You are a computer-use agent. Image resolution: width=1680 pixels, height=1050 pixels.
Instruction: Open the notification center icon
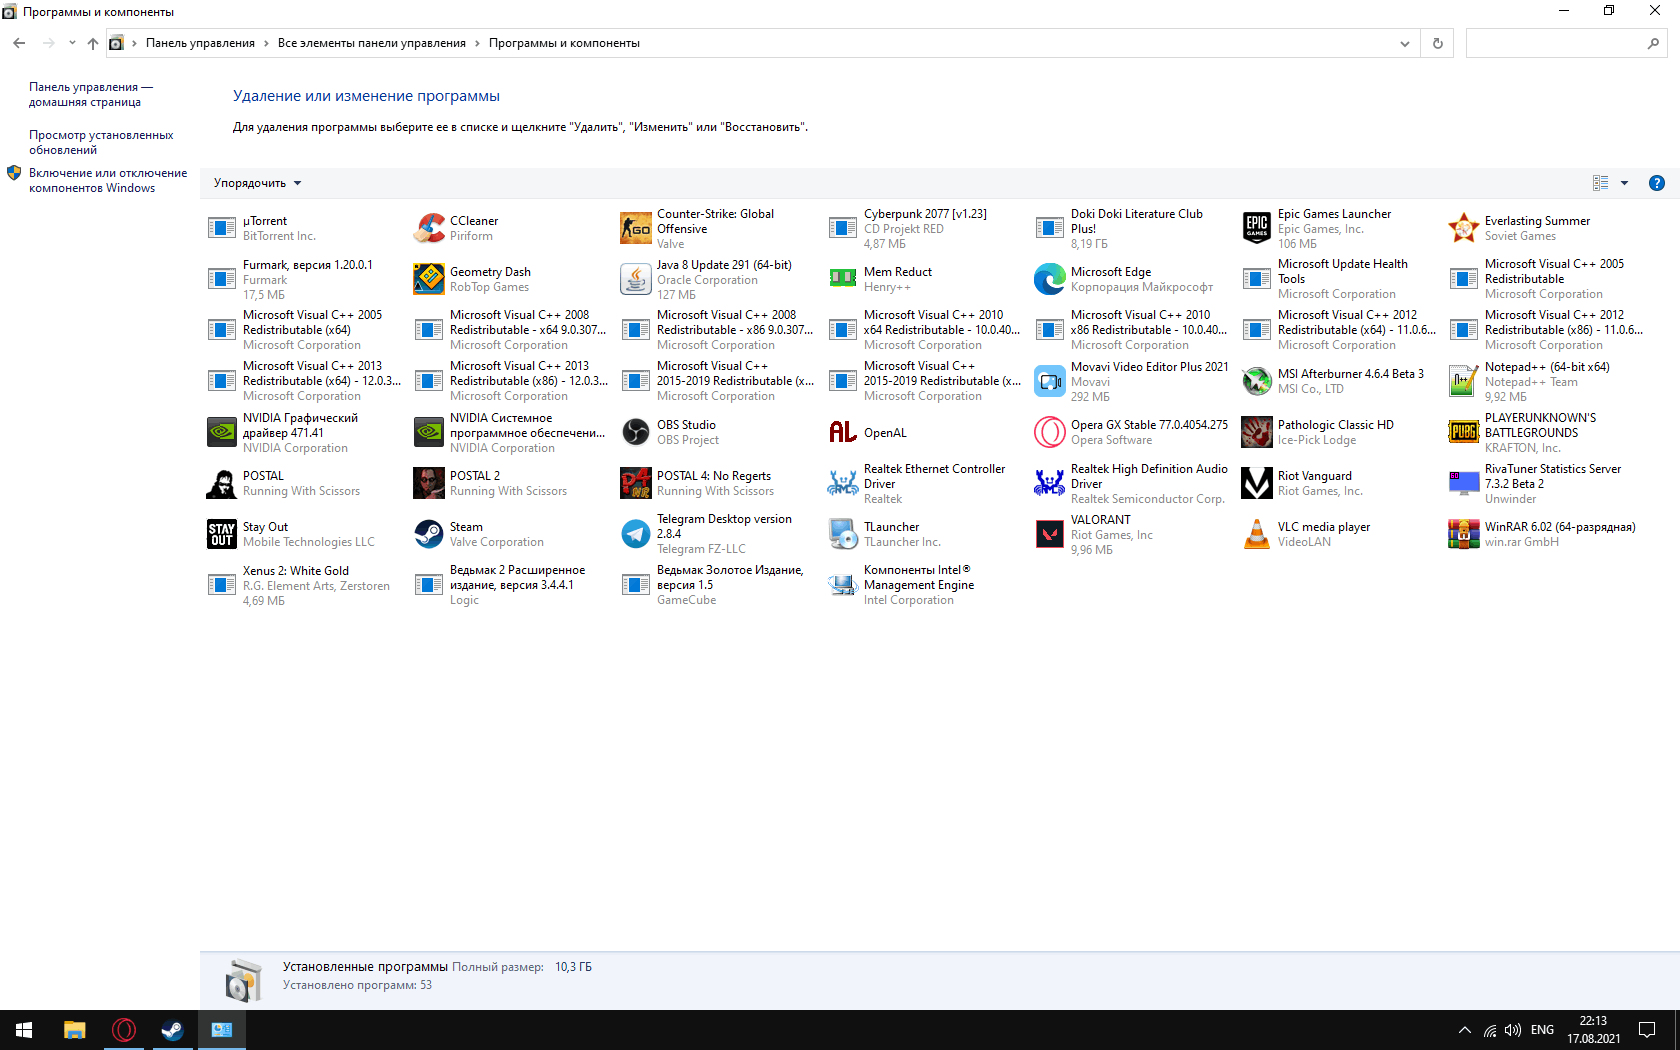(1647, 1030)
